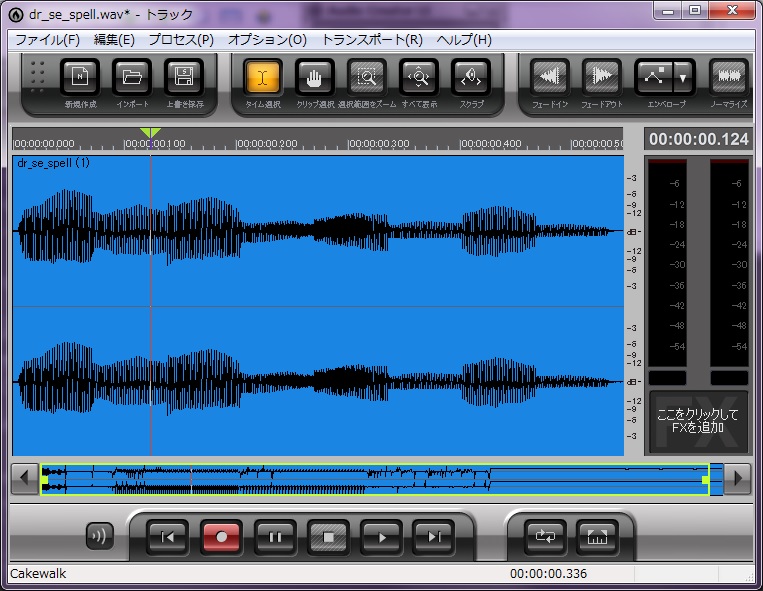Toggle the audio speaker icon button
Screen dimensions: 763x591
coord(100,536)
